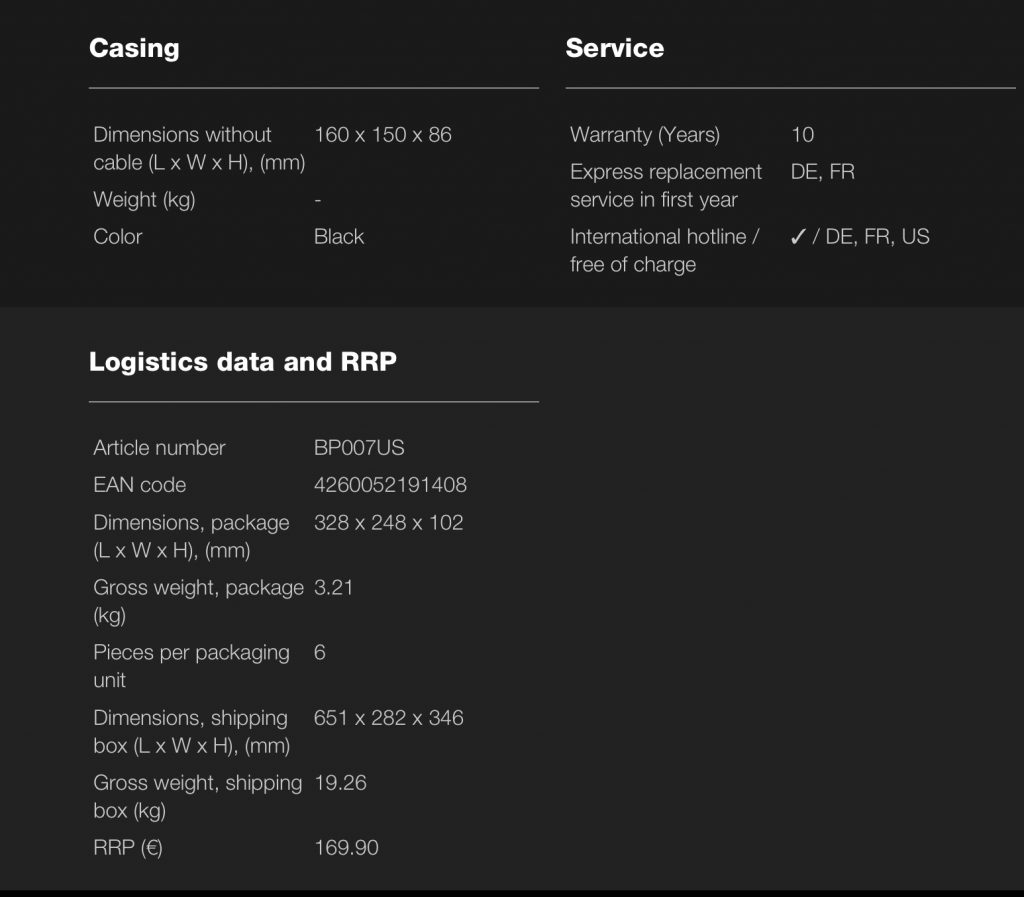
Task: Click the Weight (kg) label under Casing
Action: (x=144, y=200)
